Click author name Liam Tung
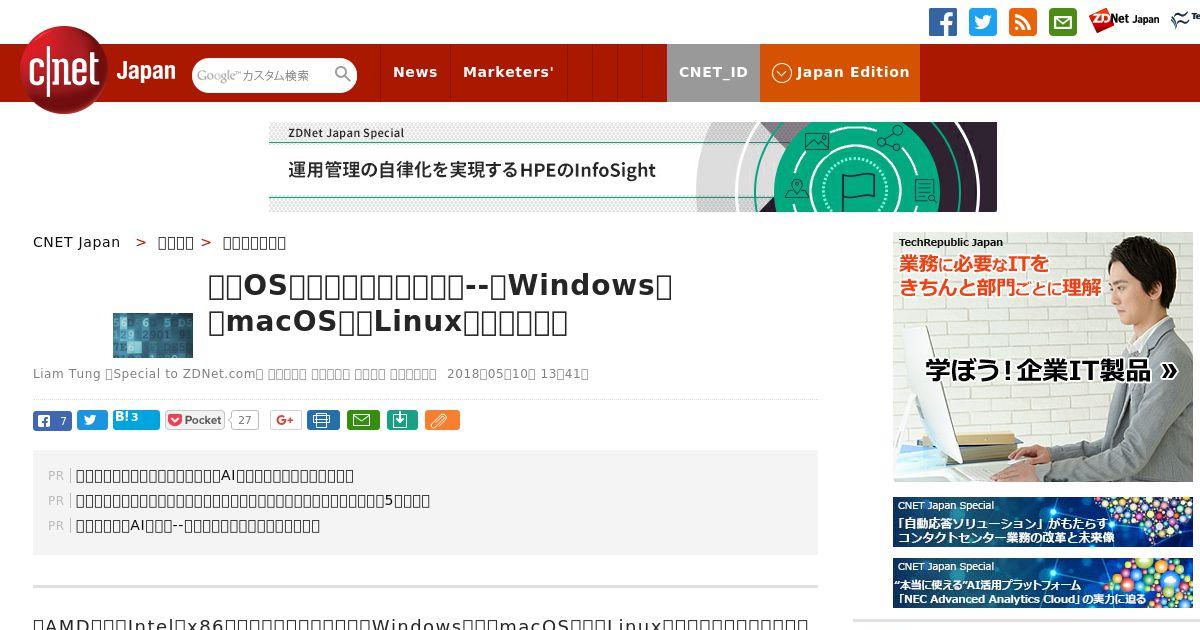 point(67,374)
